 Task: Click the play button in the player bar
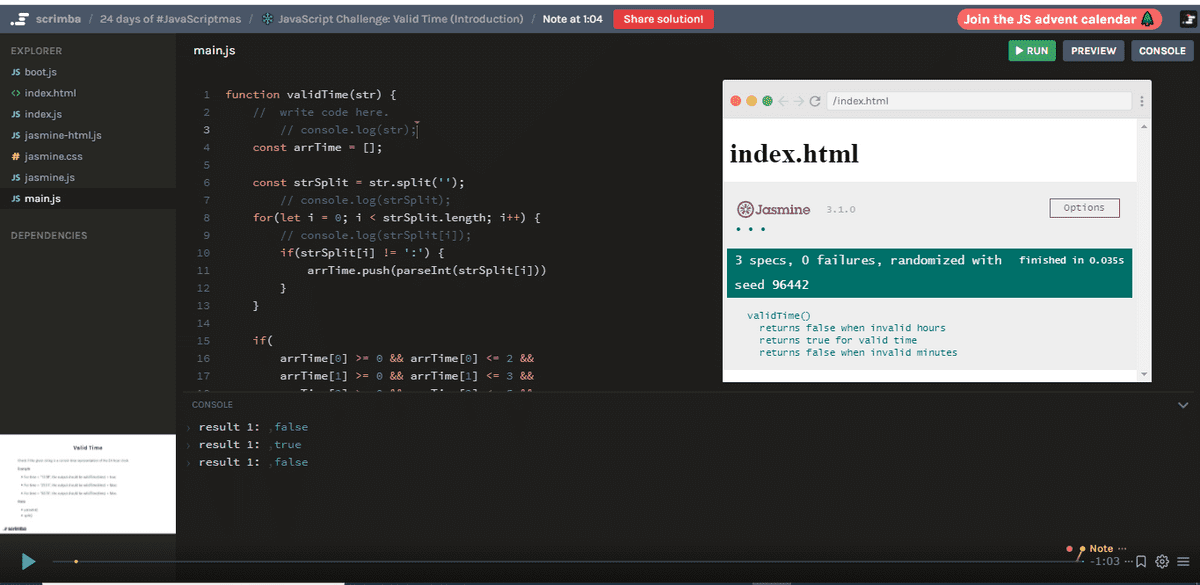28,562
